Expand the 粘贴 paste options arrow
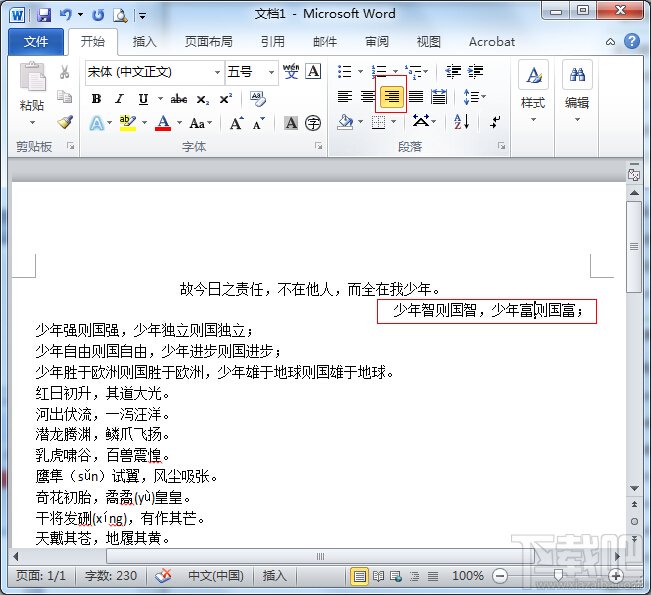The height and width of the screenshot is (595, 651). pyautogui.click(x=32, y=122)
